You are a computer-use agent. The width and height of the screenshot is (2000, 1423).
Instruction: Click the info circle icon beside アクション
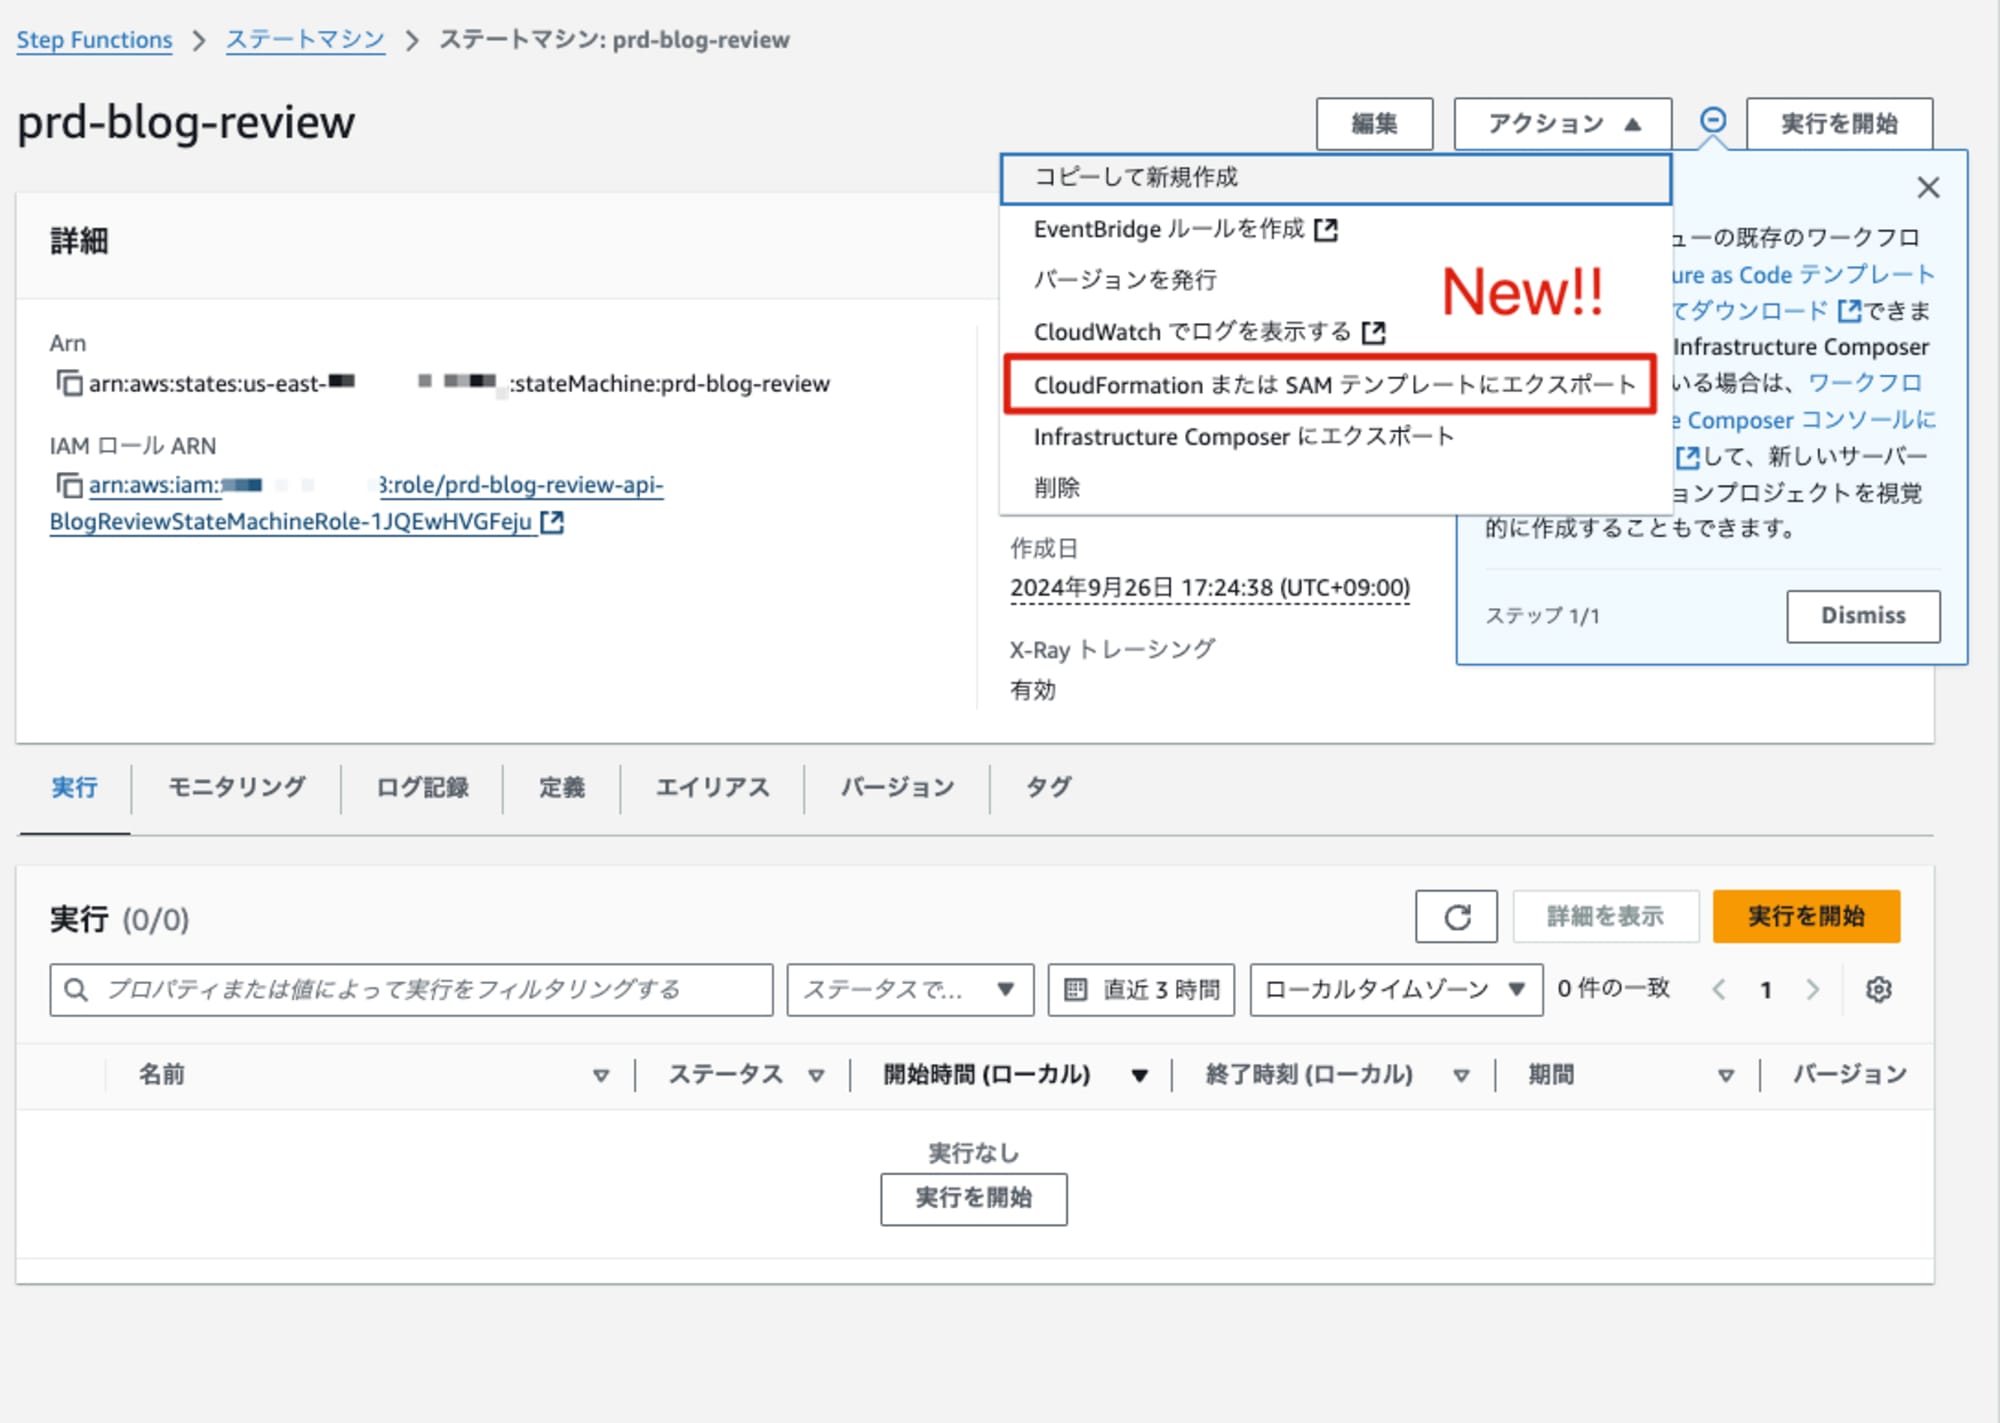click(1712, 121)
